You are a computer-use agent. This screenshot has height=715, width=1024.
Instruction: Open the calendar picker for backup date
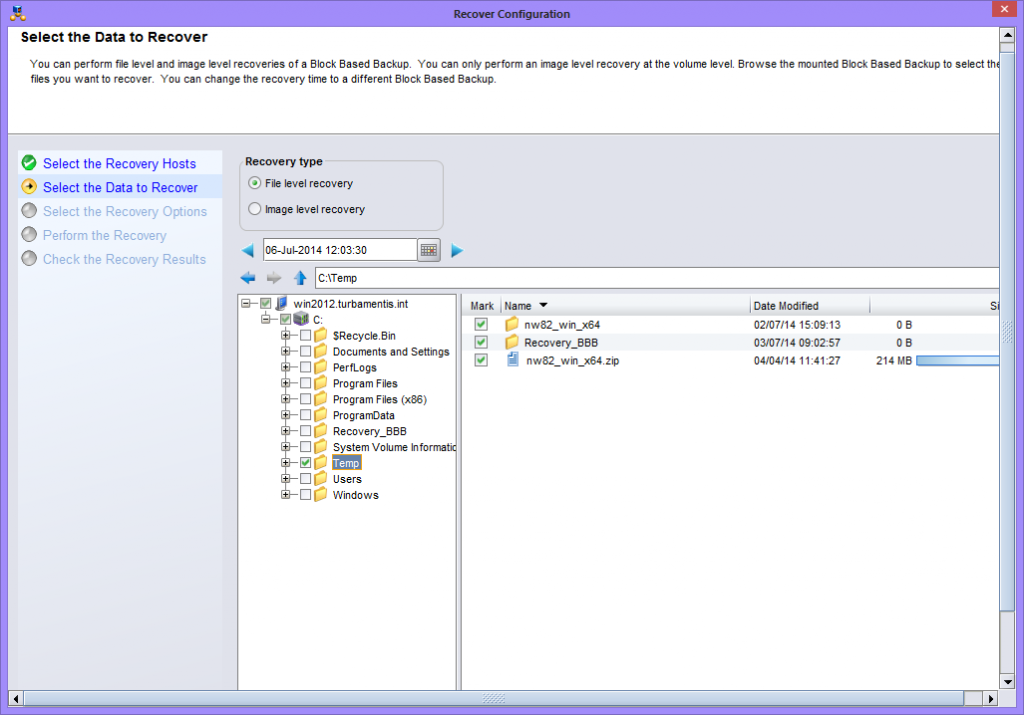click(428, 249)
